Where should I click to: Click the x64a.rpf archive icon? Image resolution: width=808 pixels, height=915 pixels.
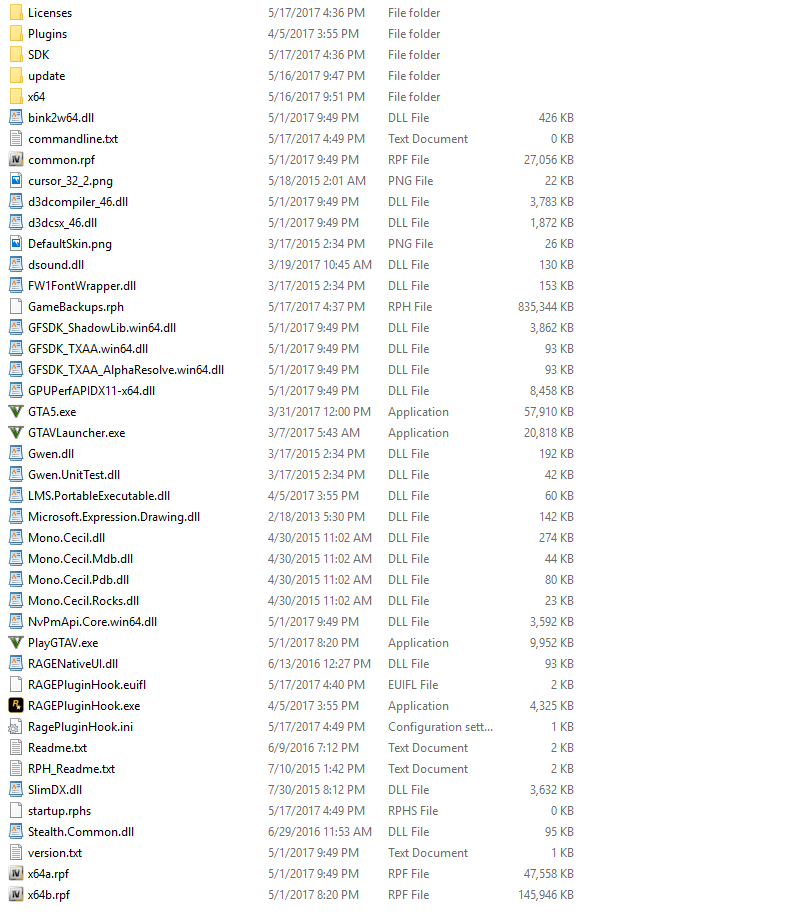point(16,874)
